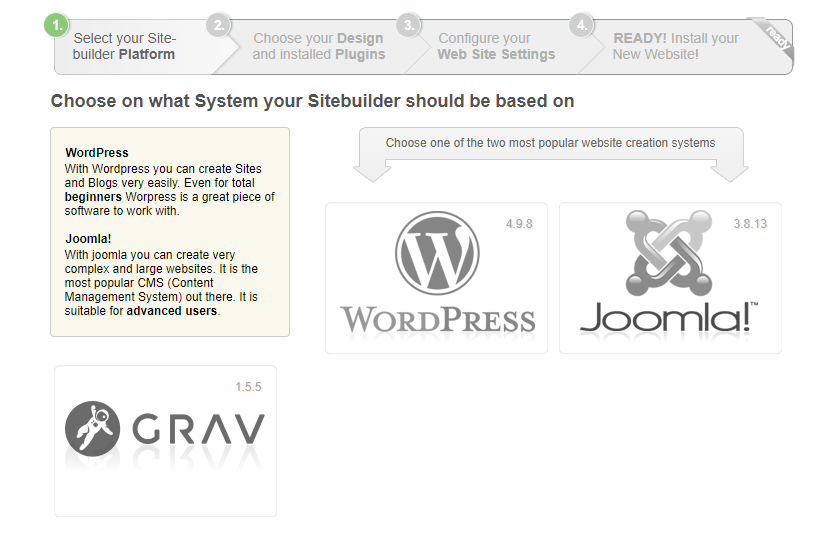823x544 pixels.
Task: Click the WordPress circular W logo
Action: (437, 254)
